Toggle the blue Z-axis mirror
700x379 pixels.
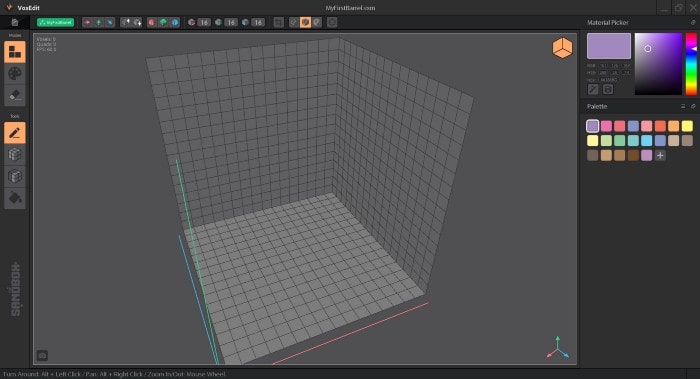click(110, 22)
